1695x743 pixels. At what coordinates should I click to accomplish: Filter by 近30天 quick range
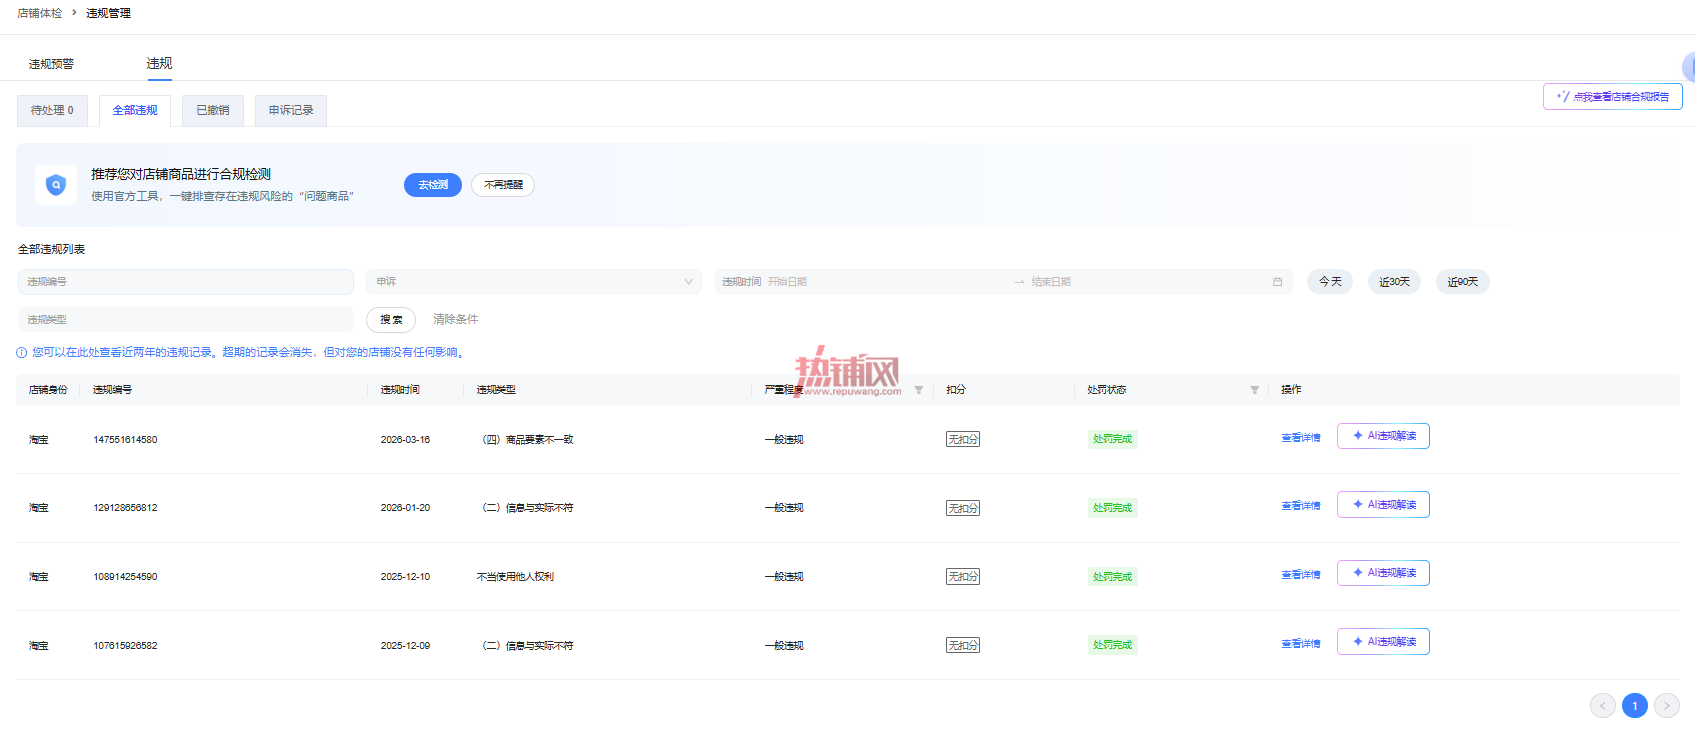(x=1394, y=282)
